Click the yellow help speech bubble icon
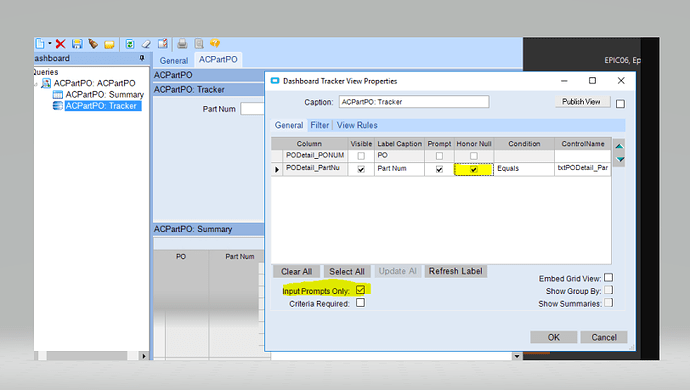Viewport: 690px width, 390px height. point(215,44)
